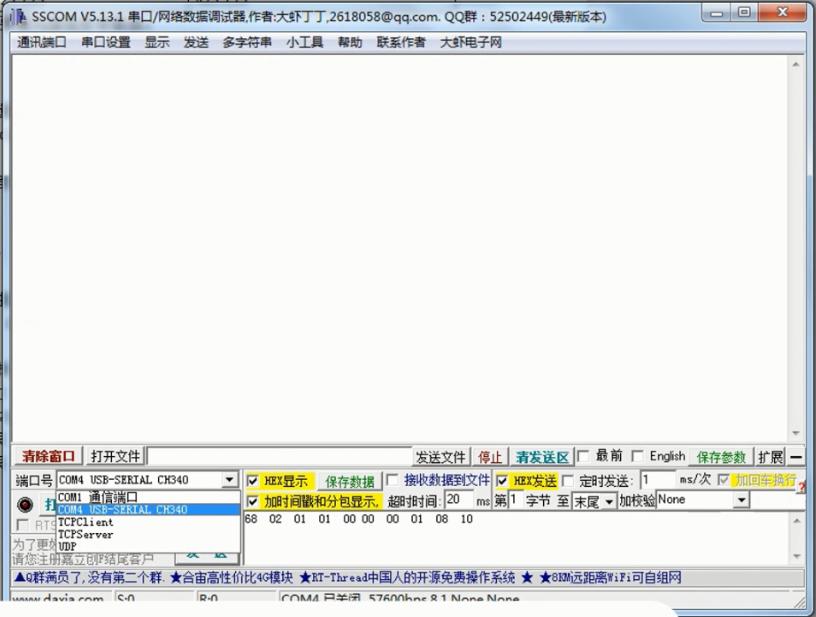Click the 保存数据 button
This screenshot has height=617, width=816.
[x=350, y=482]
